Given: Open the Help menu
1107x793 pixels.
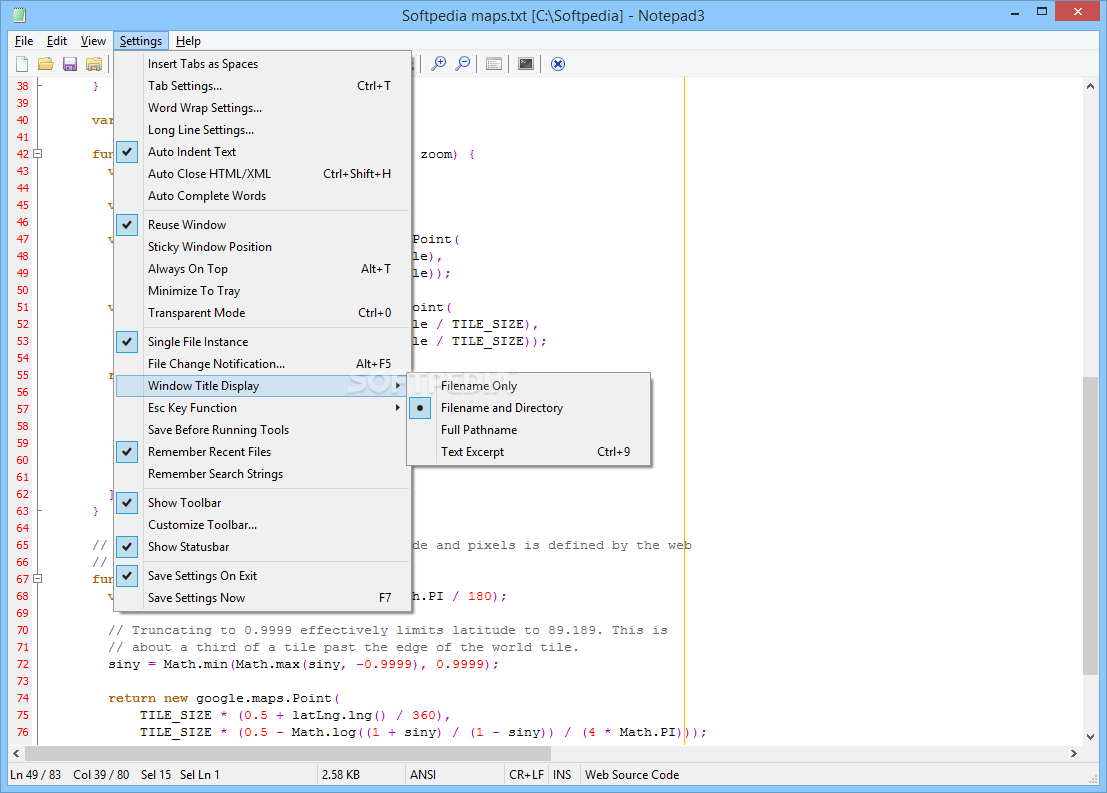Looking at the screenshot, I should [x=188, y=41].
